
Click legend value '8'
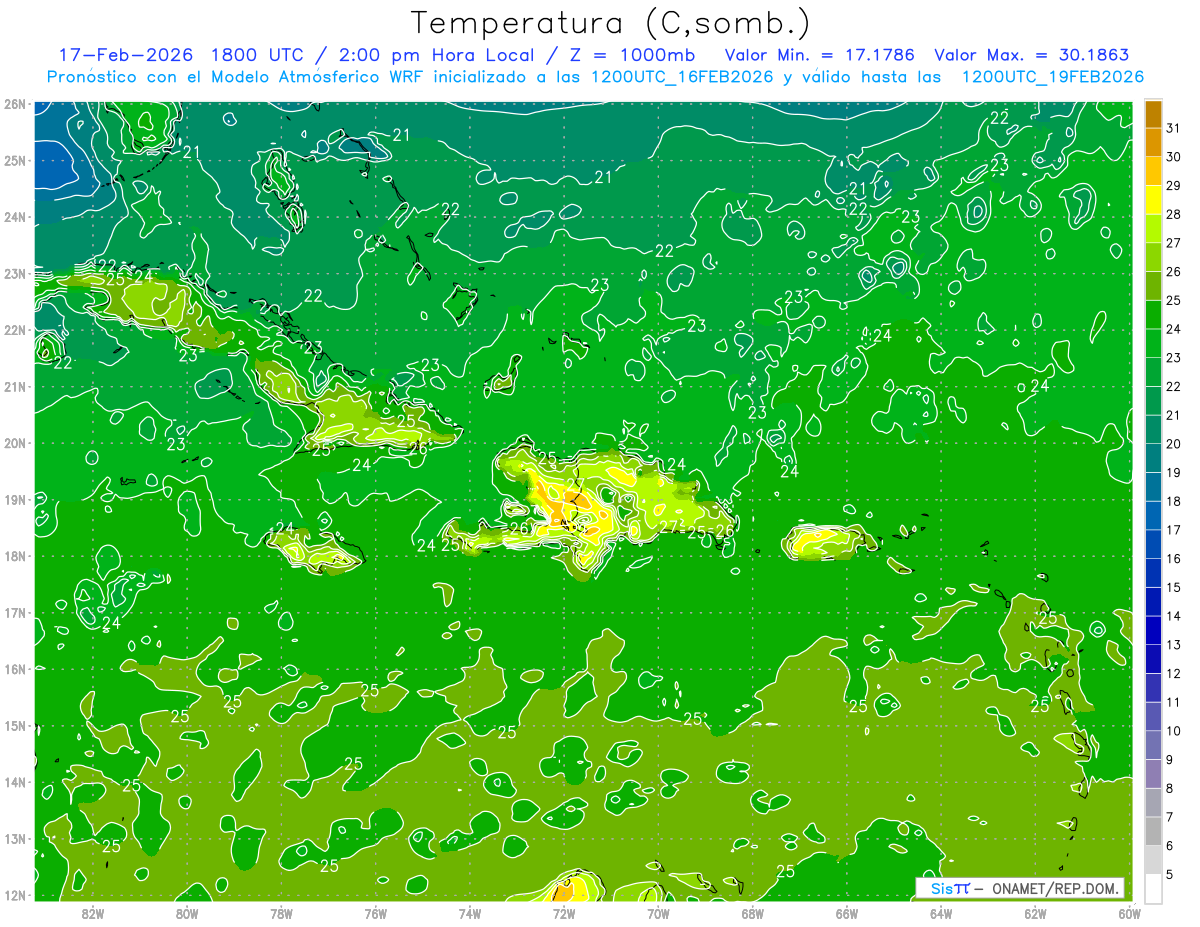tap(1170, 788)
